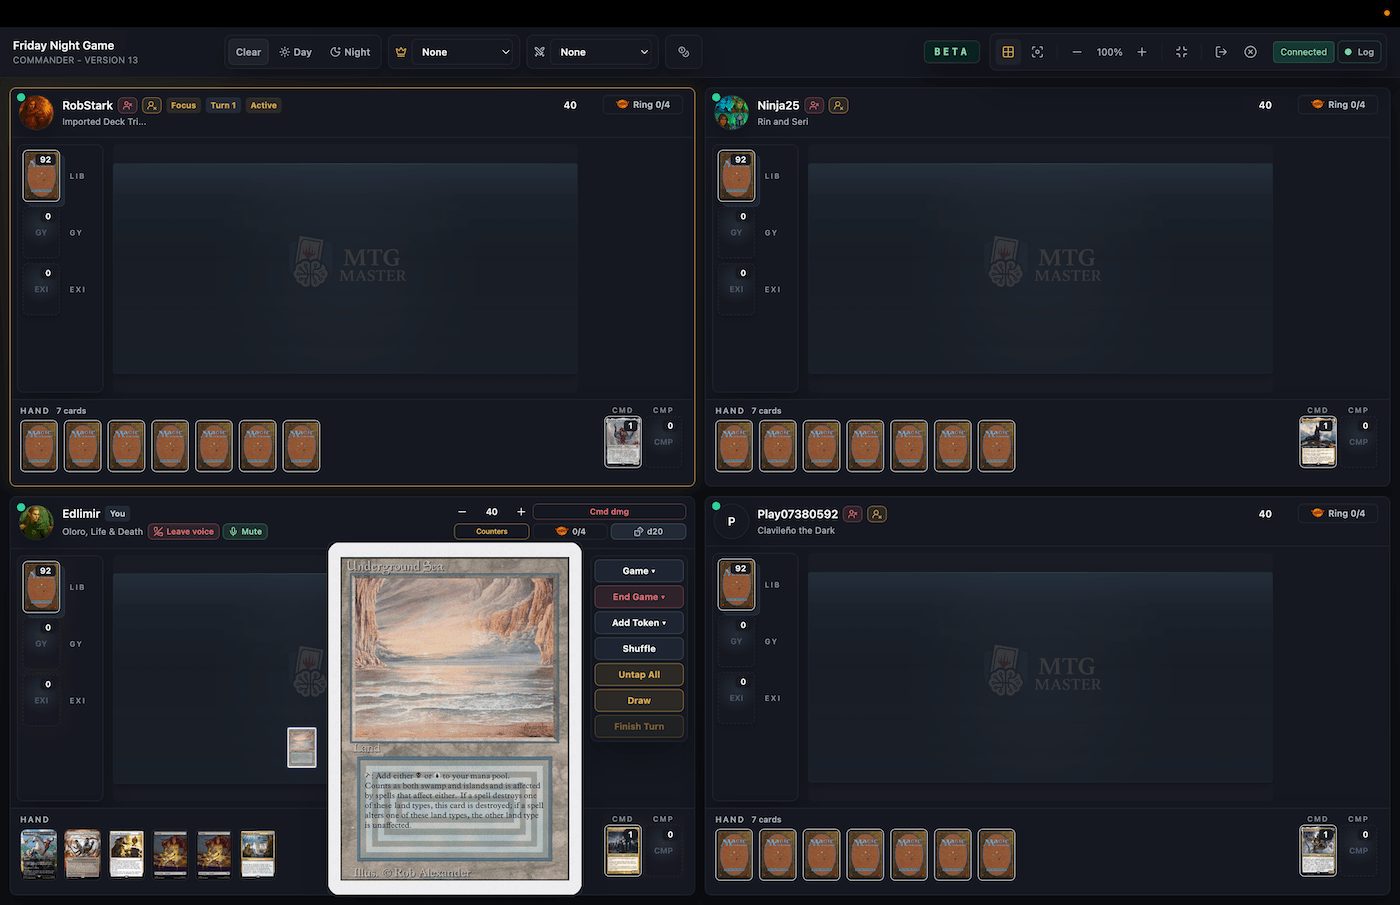The image size is (1400, 905).
Task: Click Edlimir's commander card
Action: click(623, 851)
